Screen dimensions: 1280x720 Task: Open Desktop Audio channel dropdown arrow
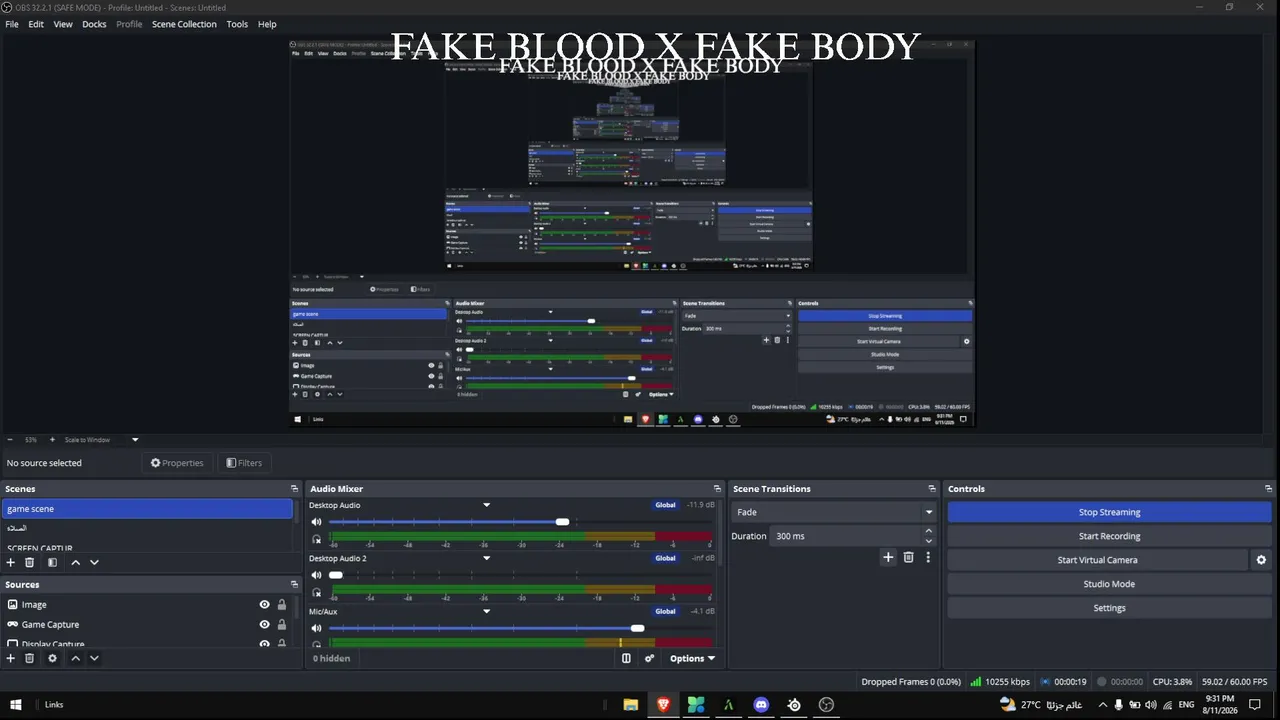coord(487,505)
